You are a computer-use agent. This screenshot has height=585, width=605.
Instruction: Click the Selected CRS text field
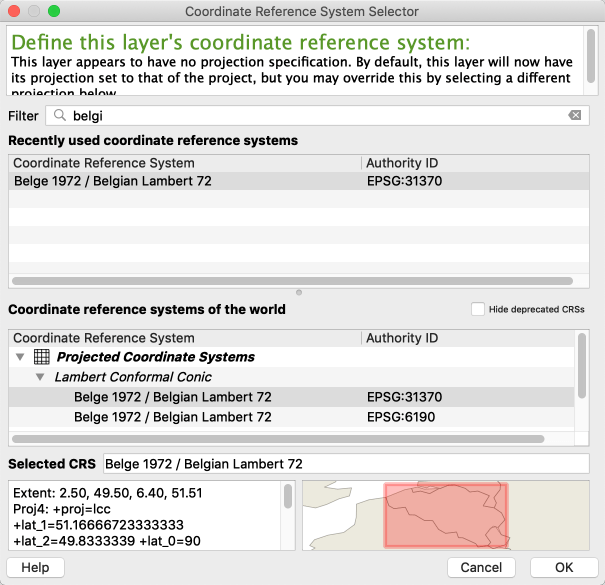coord(345,464)
